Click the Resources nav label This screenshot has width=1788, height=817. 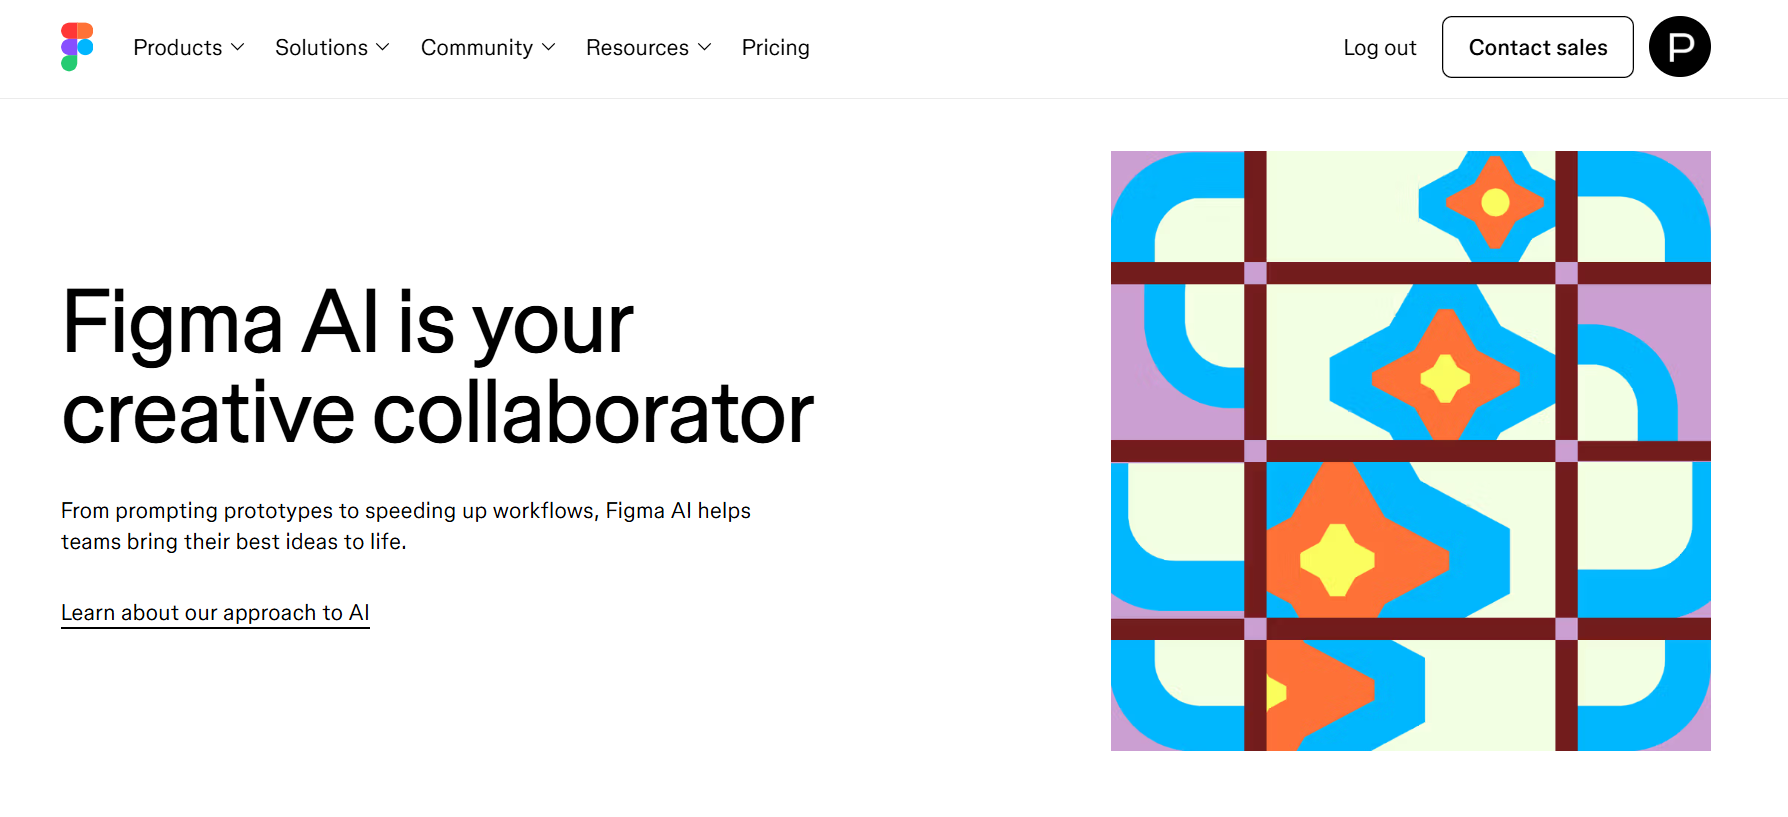[637, 47]
